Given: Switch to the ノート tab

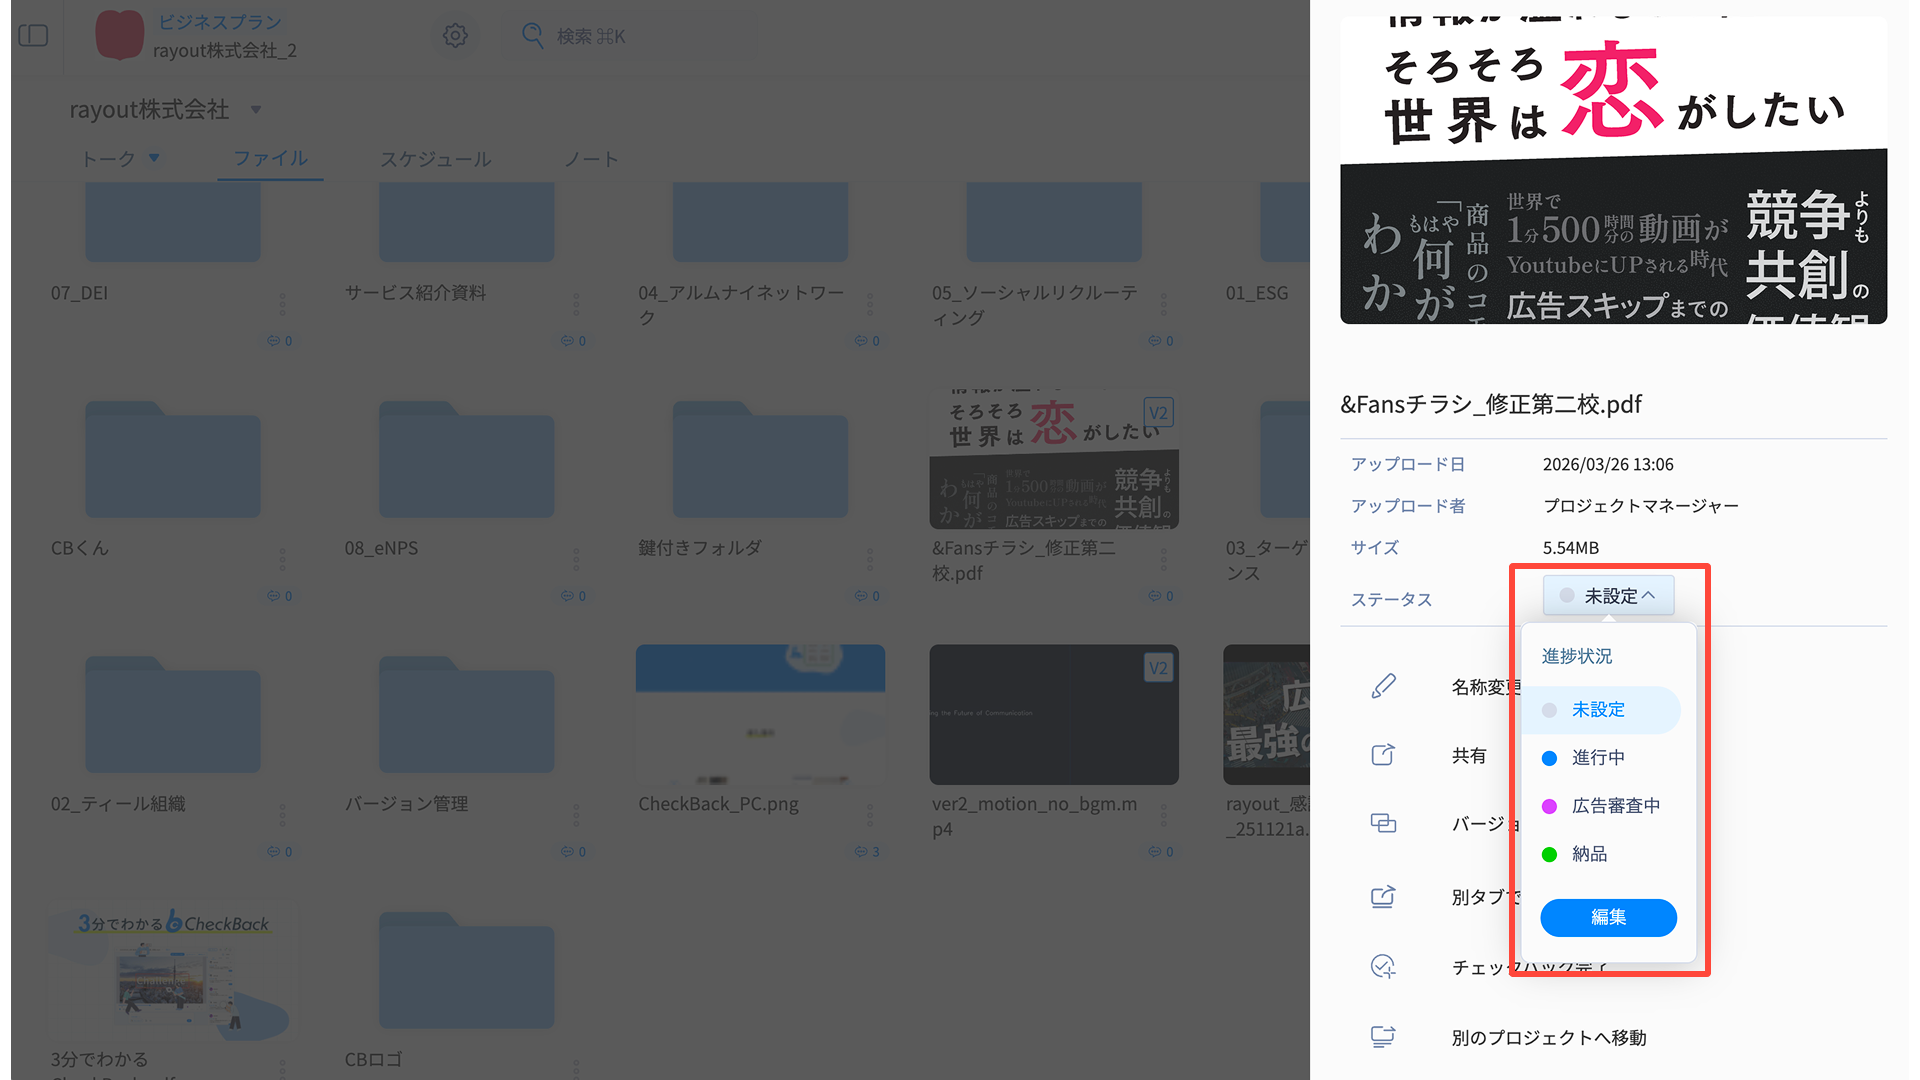Looking at the screenshot, I should pos(591,159).
